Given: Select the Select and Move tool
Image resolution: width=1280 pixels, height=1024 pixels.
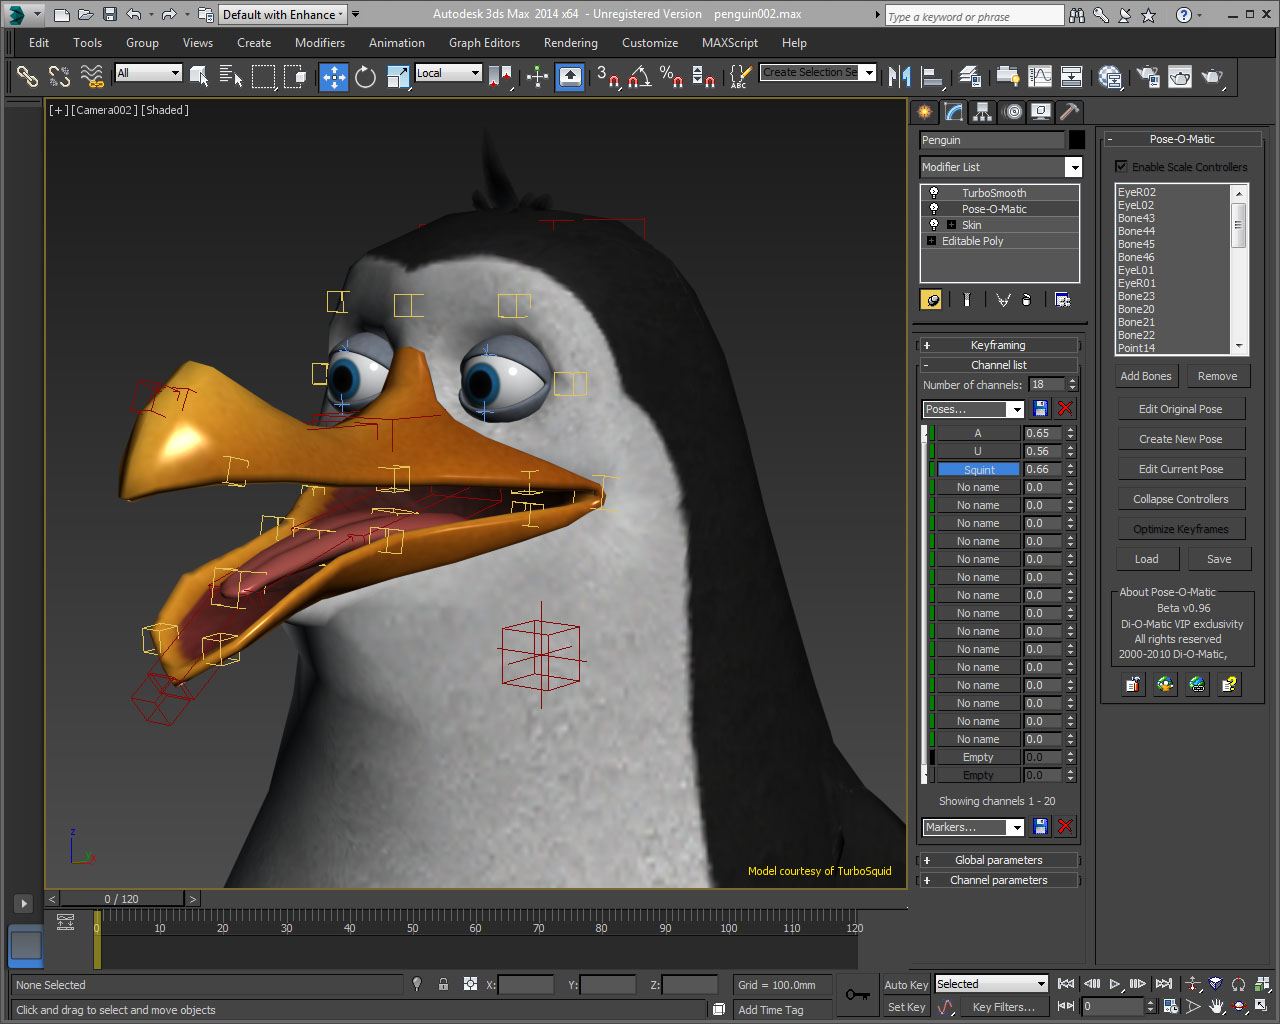Looking at the screenshot, I should (x=332, y=77).
